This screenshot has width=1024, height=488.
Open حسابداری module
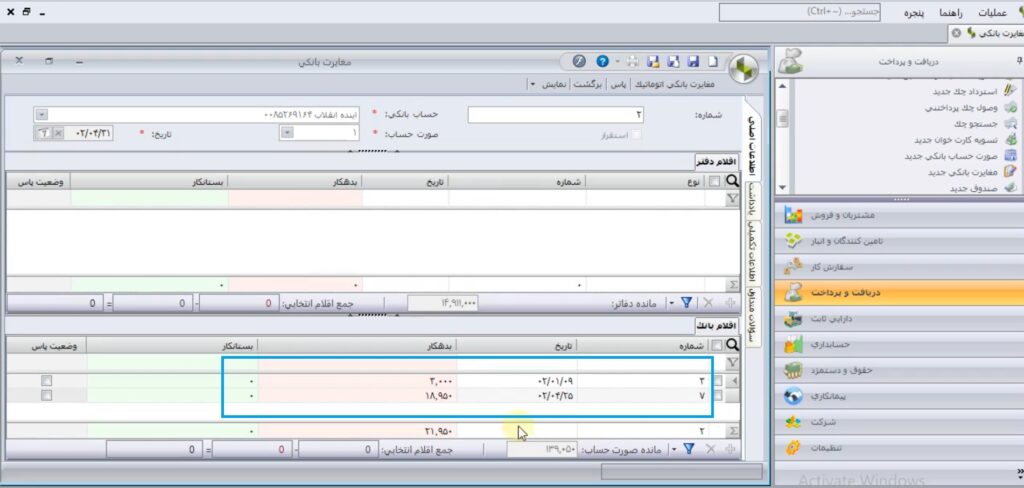pyautogui.click(x=900, y=344)
